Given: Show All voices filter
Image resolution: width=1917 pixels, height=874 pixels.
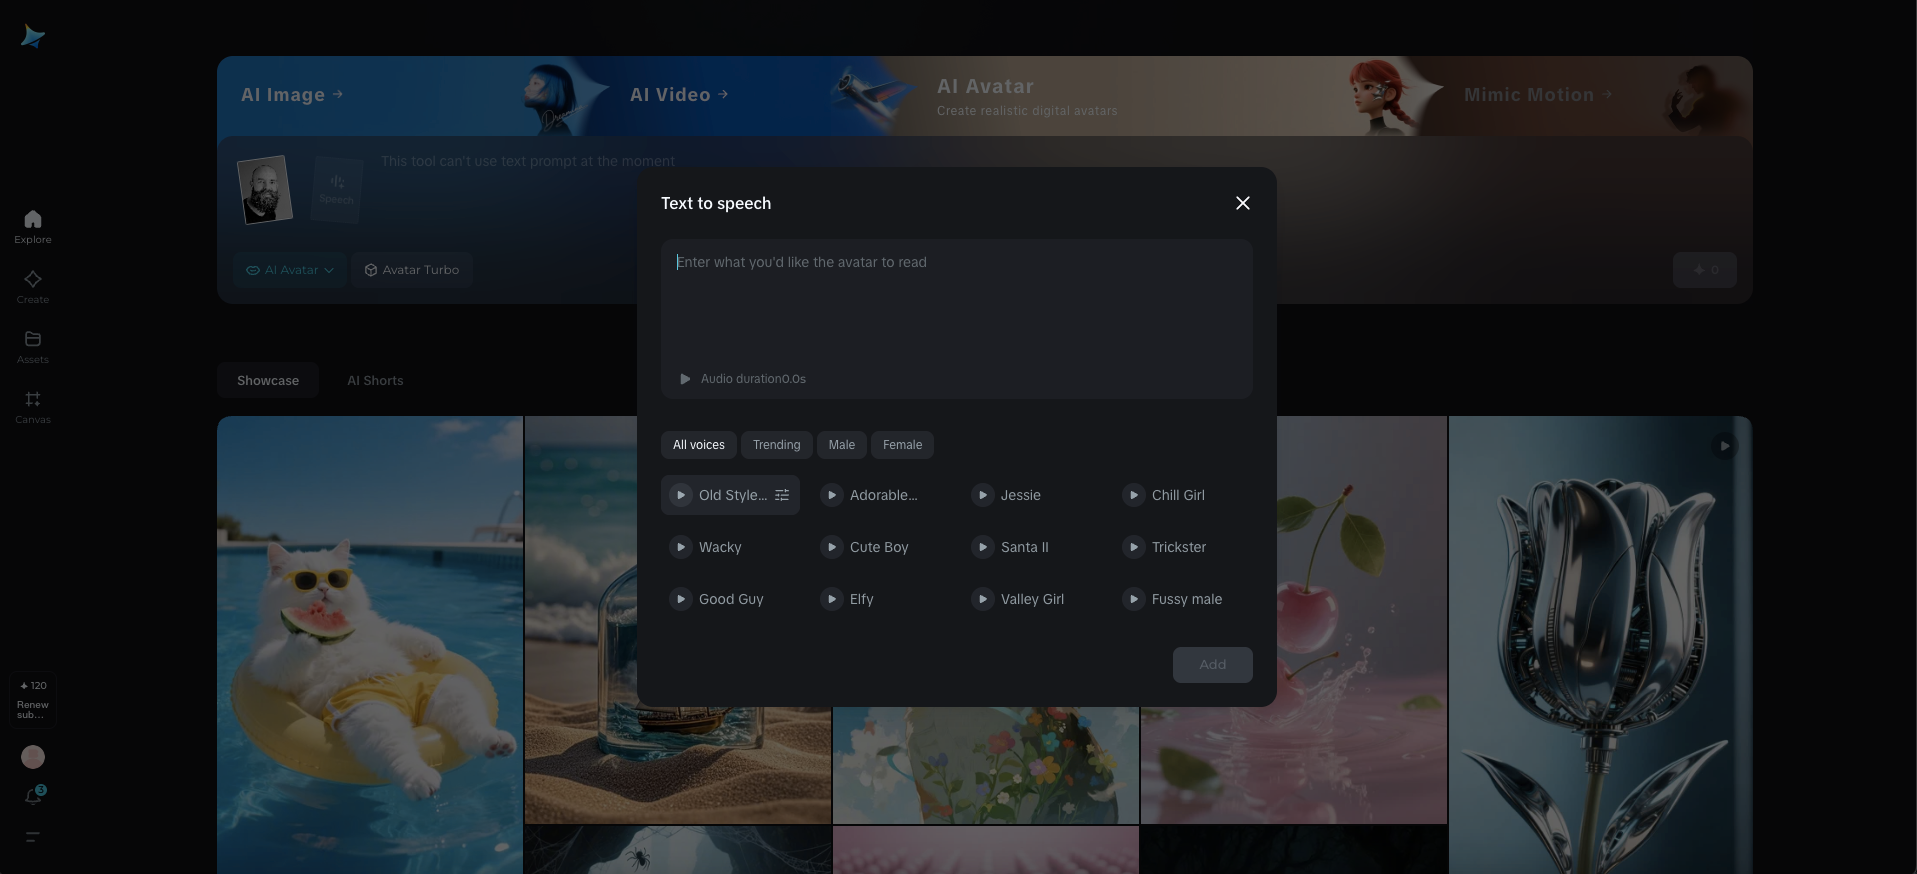Looking at the screenshot, I should (699, 445).
